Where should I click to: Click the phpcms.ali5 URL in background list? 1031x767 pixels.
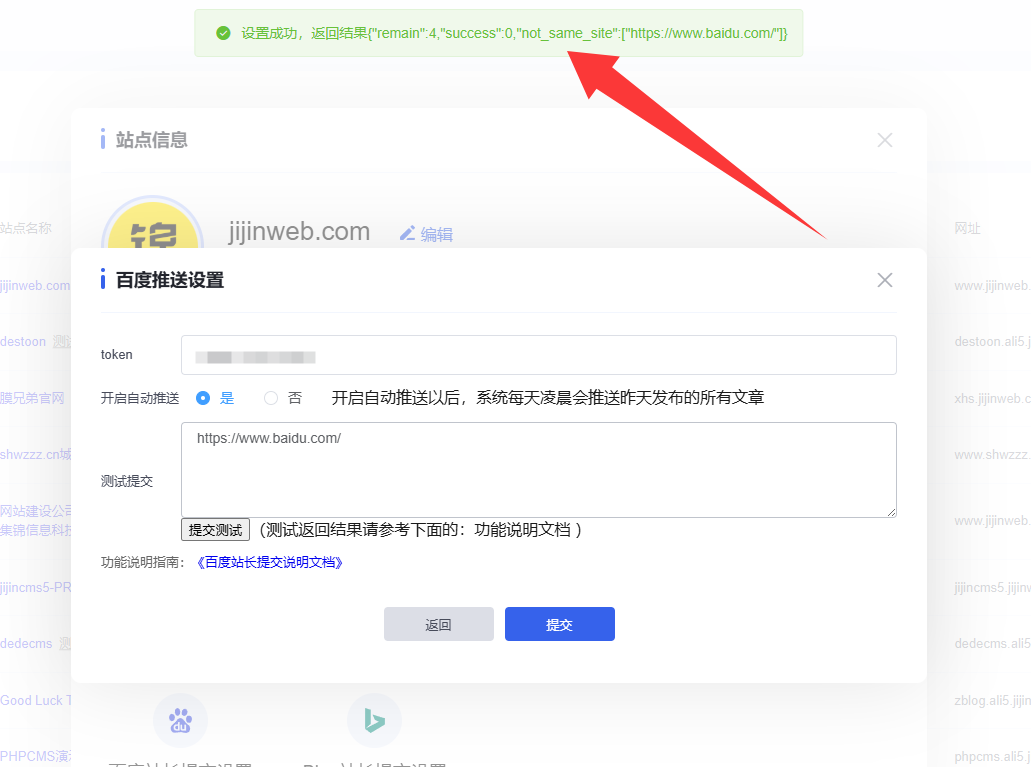[x=993, y=756]
